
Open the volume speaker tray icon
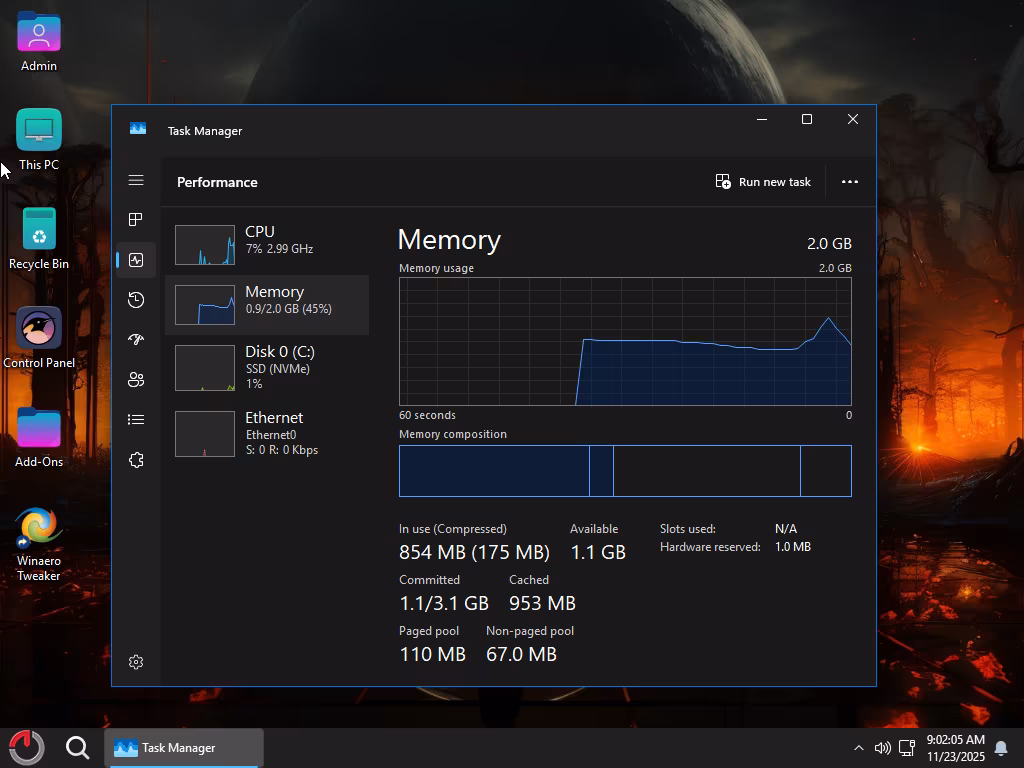tap(882, 748)
